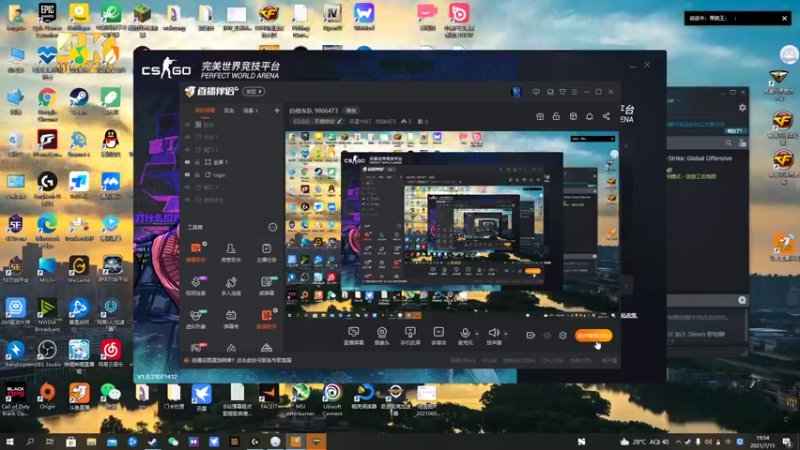Open the message icon in the title bar
This screenshot has height=450, width=800.
tap(536, 92)
